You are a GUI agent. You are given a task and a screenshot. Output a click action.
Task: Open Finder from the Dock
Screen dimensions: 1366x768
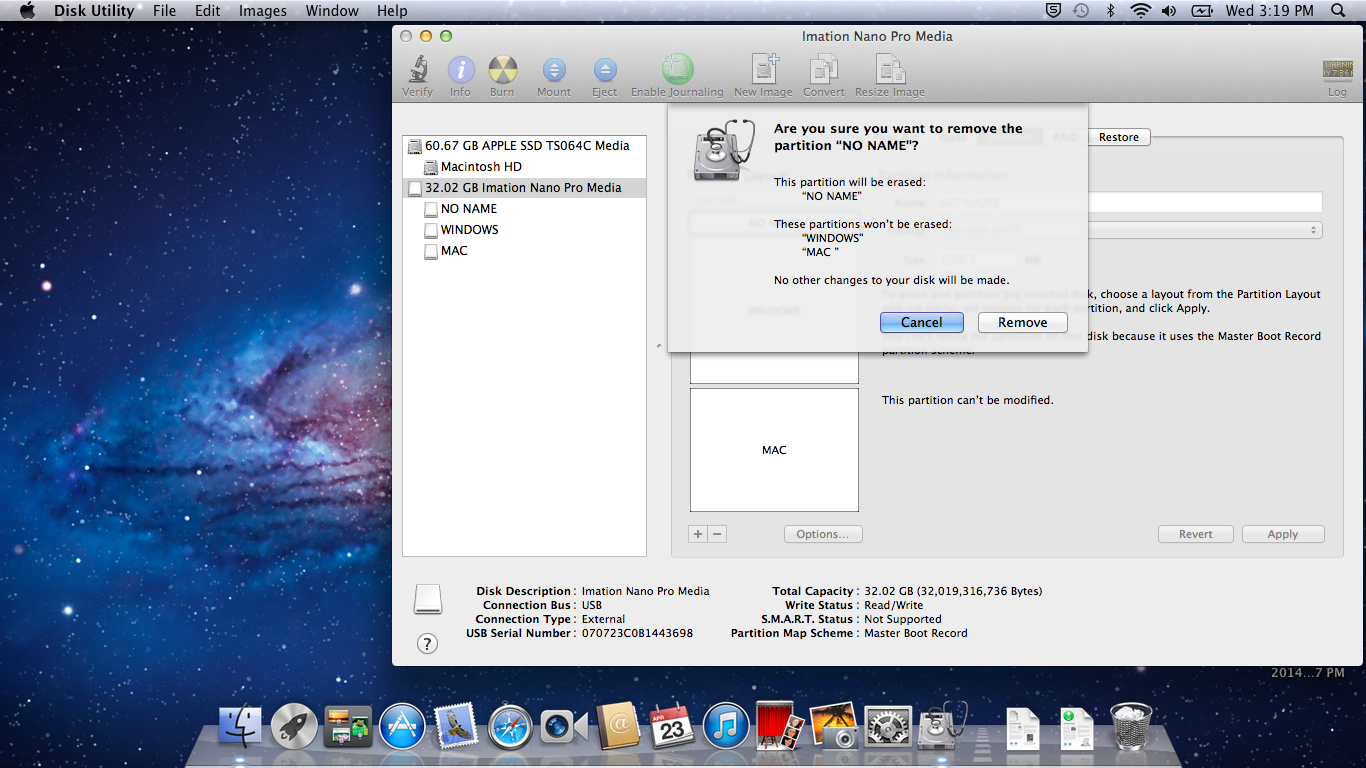click(x=240, y=727)
